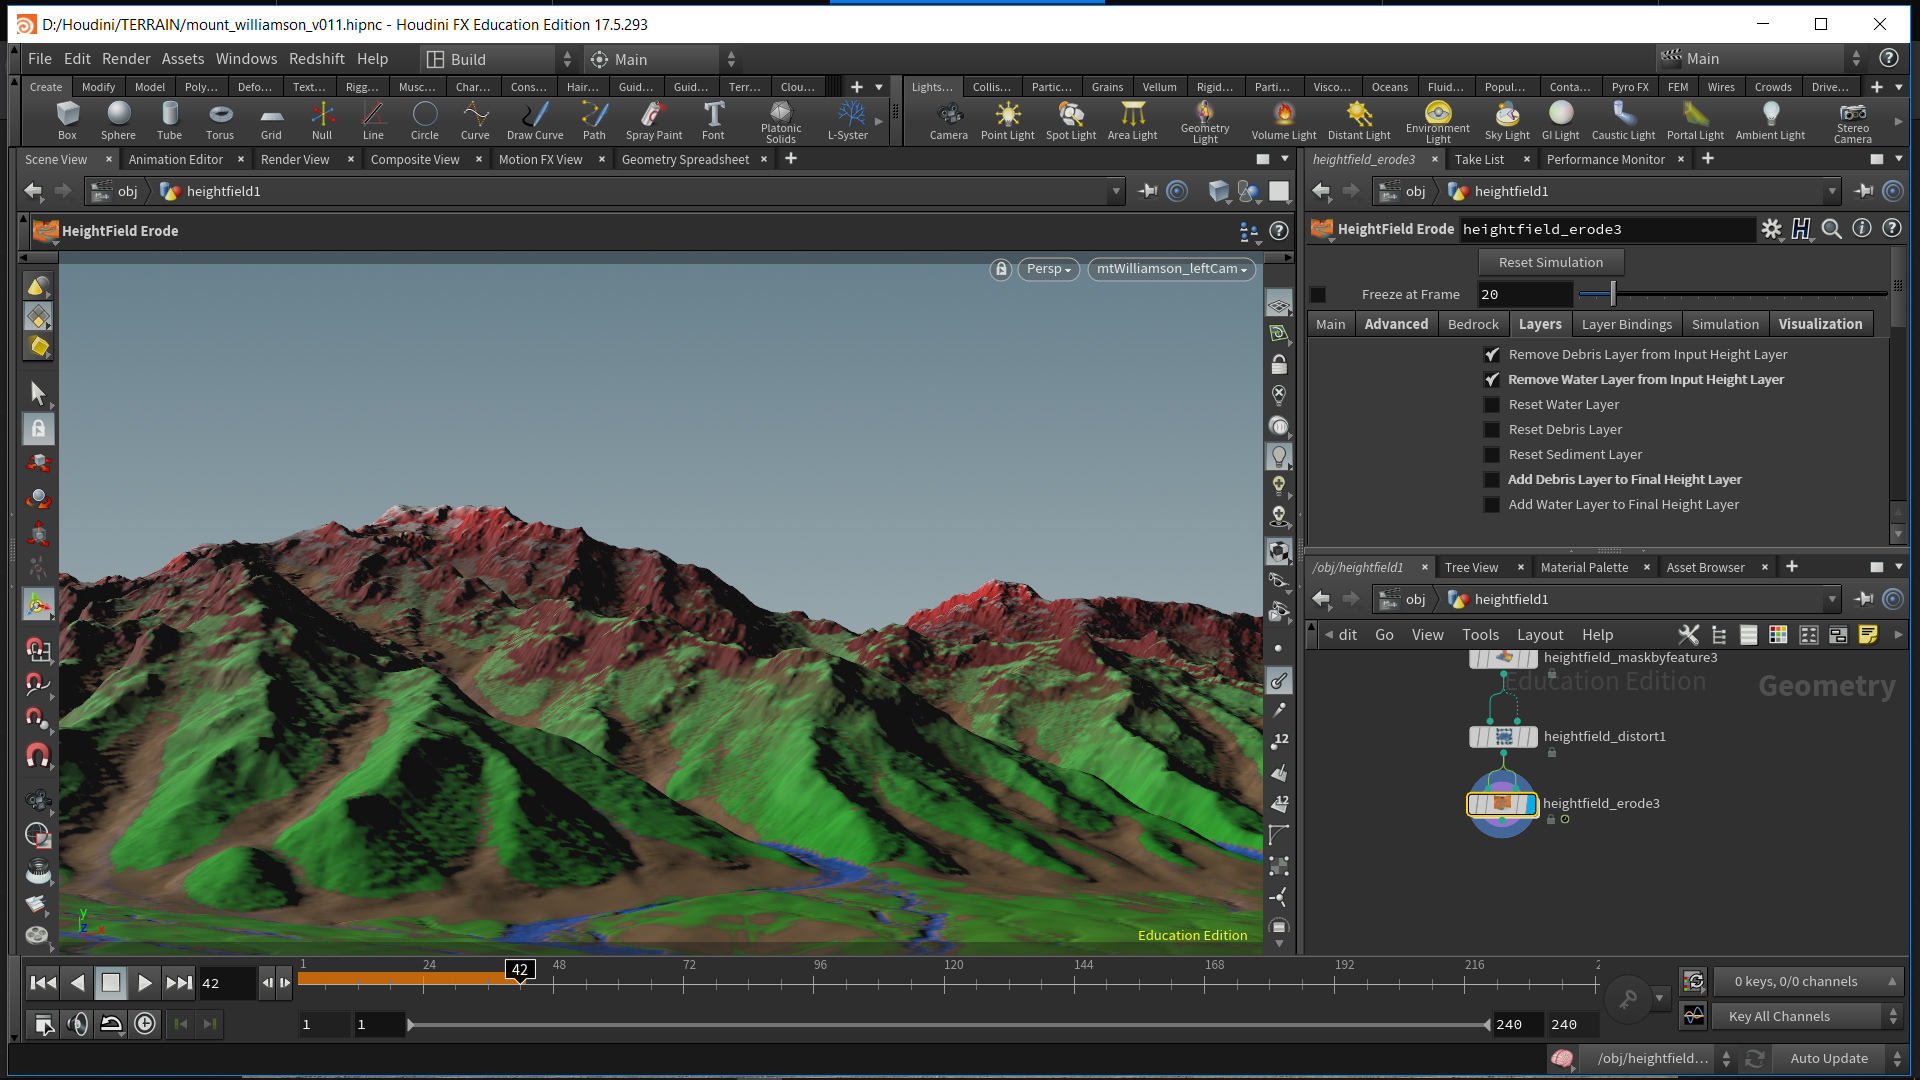
Task: Click the Torus shelf tool
Action: [x=220, y=120]
